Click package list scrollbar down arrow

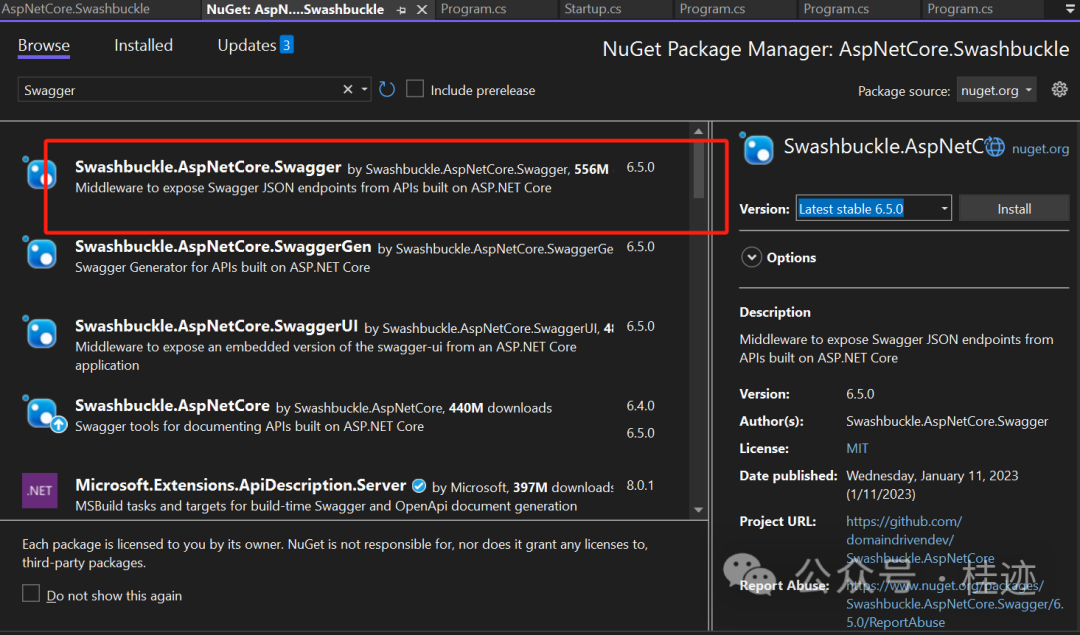[698, 510]
